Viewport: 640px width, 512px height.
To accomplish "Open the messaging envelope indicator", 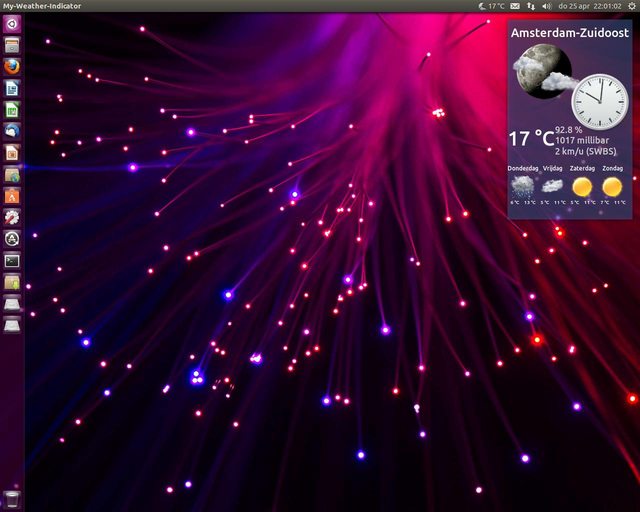I will [x=515, y=6].
